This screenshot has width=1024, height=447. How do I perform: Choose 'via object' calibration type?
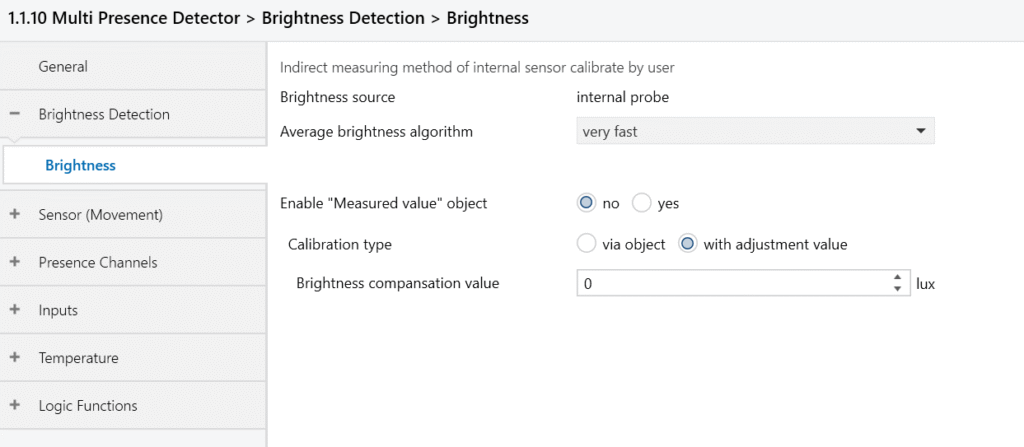click(x=586, y=244)
